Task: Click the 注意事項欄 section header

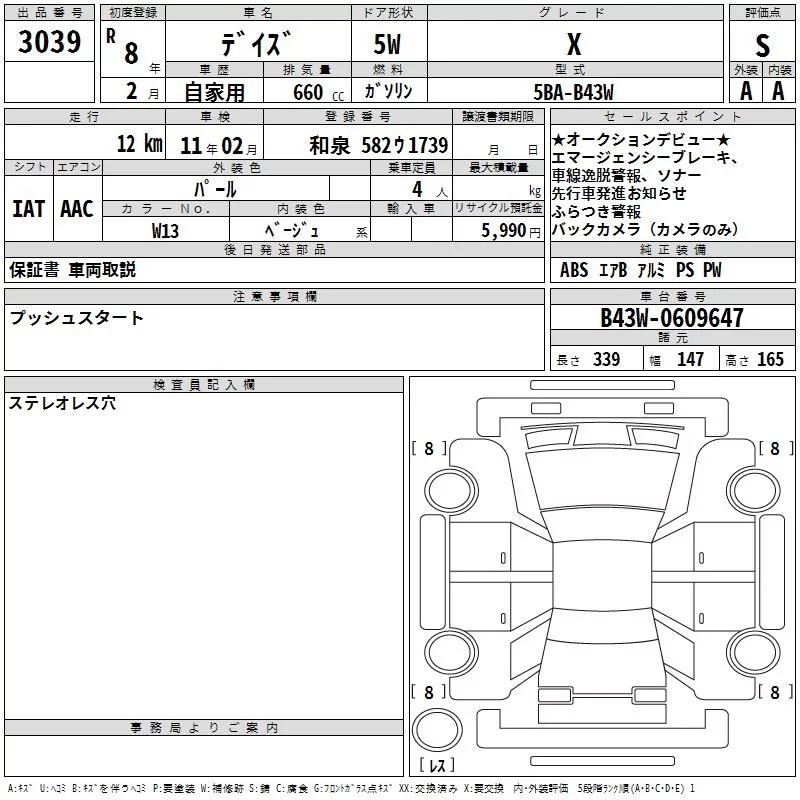Action: (274, 296)
